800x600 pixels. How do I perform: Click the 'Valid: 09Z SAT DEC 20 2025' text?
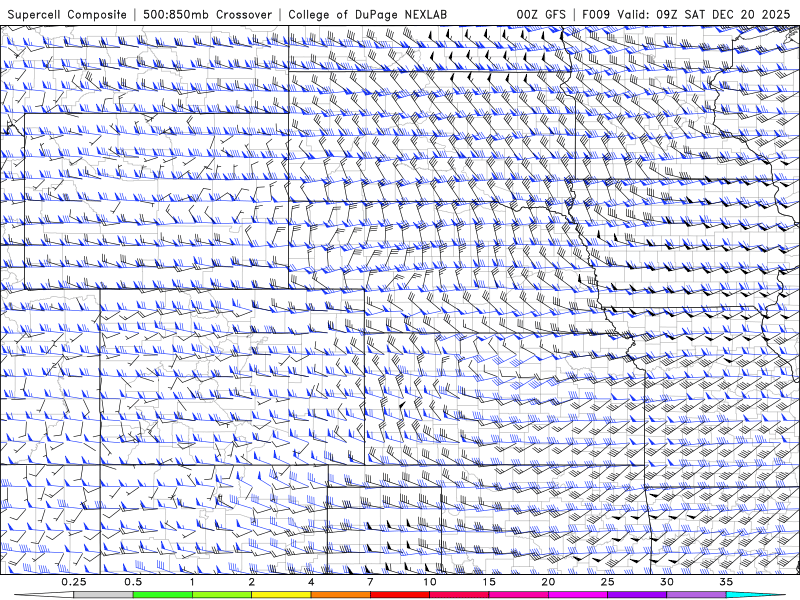[x=704, y=14]
